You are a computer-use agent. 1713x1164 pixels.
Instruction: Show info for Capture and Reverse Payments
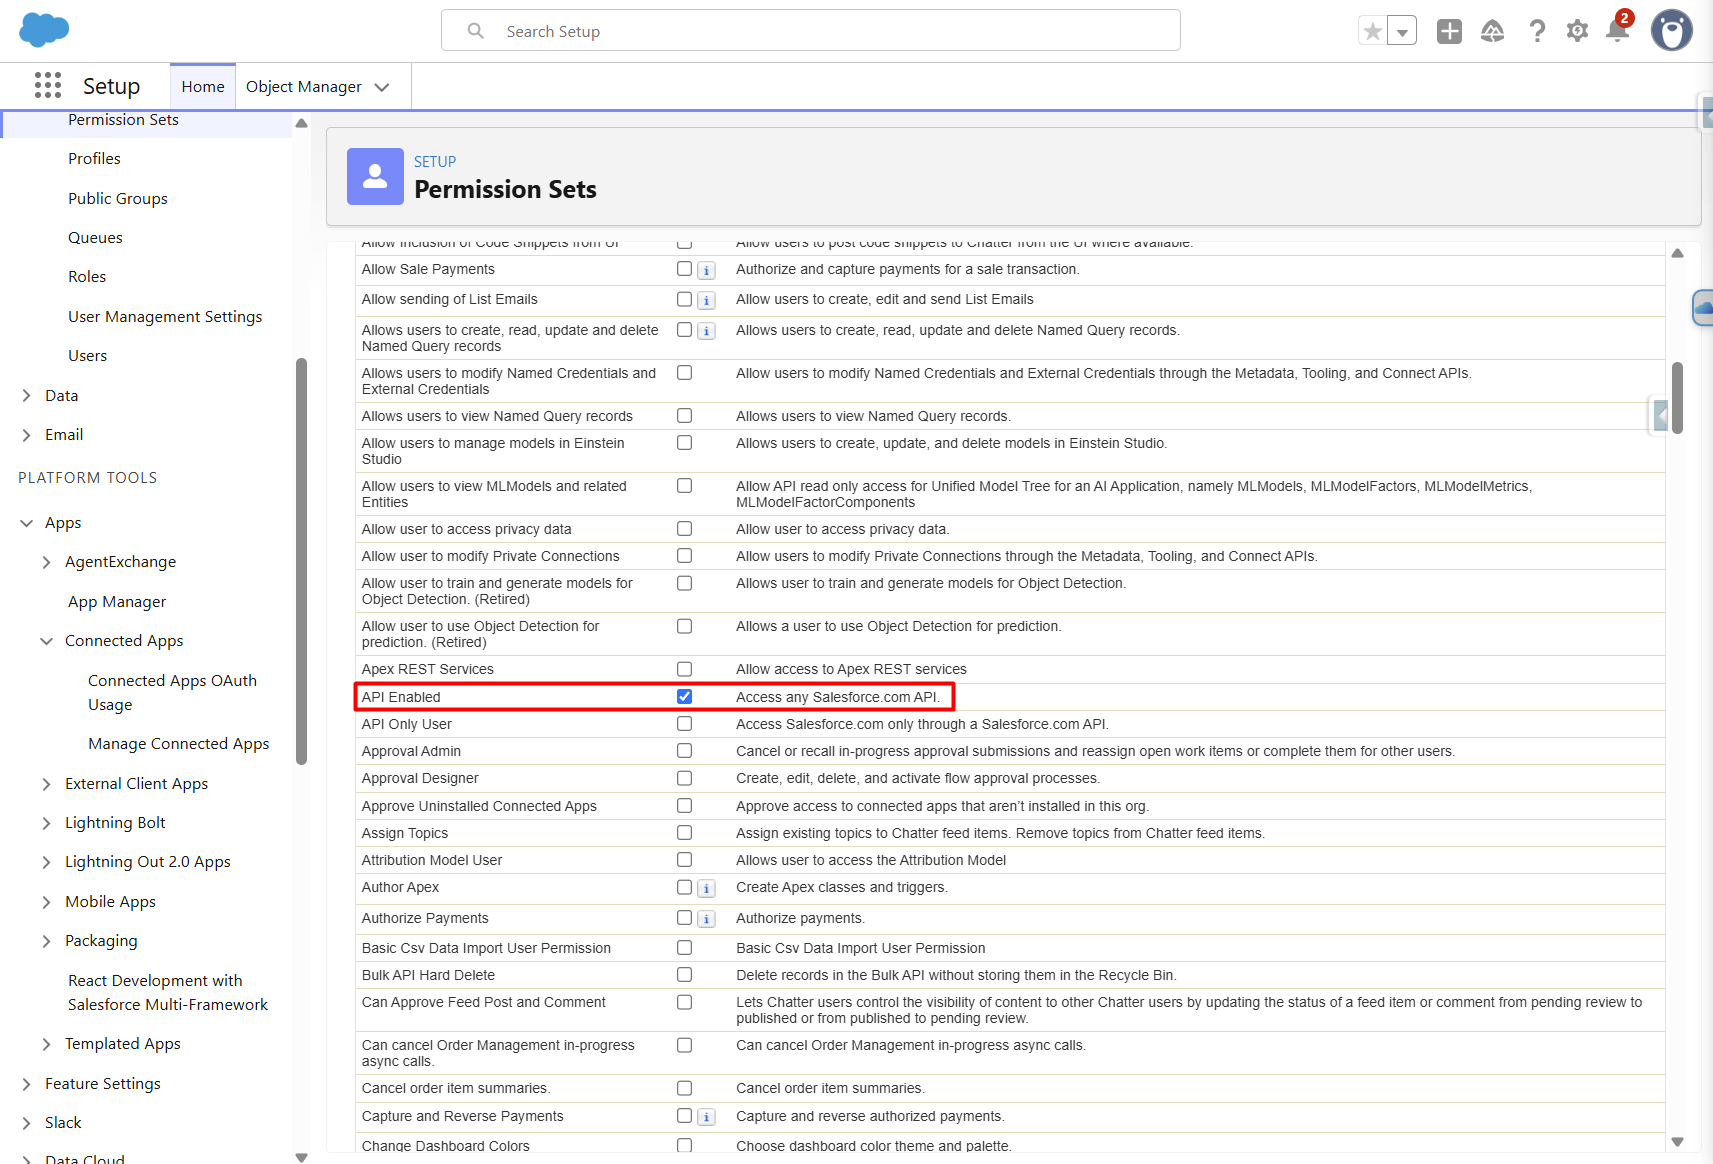pos(706,1117)
